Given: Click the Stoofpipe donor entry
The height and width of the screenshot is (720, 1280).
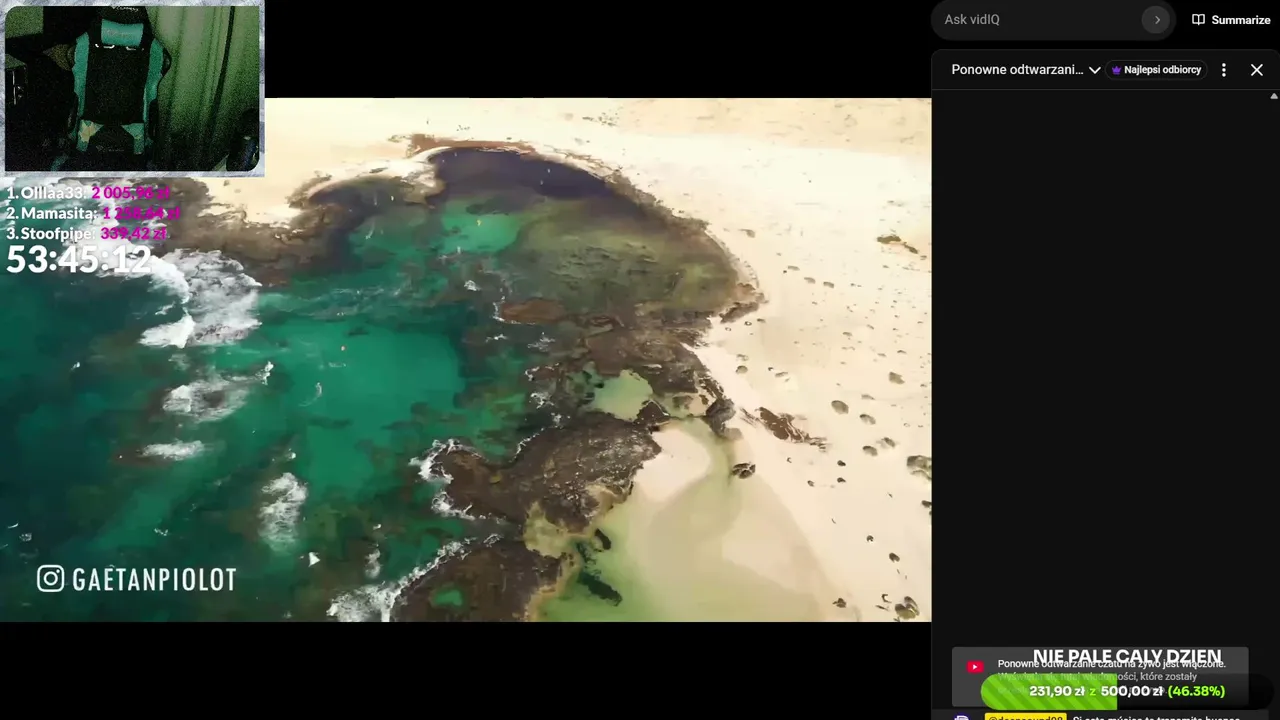Looking at the screenshot, I should click(x=88, y=233).
